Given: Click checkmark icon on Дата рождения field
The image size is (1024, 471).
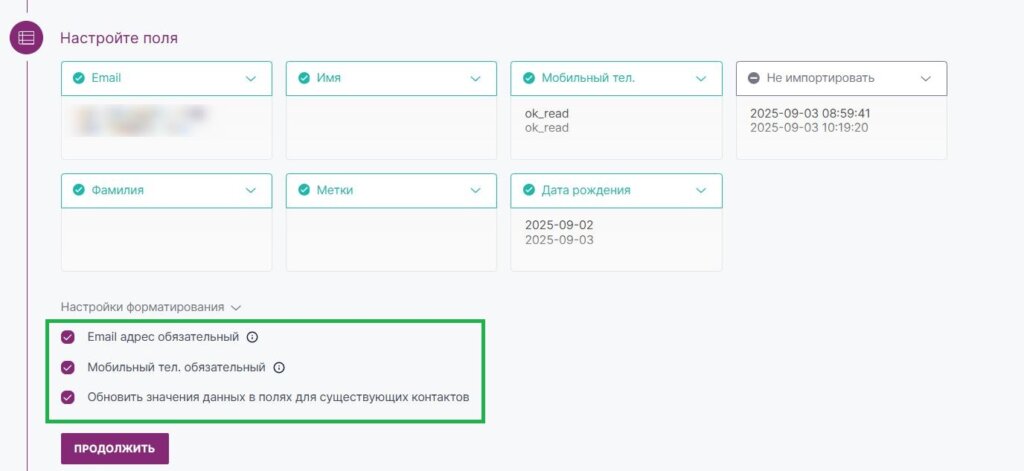Looking at the screenshot, I should (529, 190).
